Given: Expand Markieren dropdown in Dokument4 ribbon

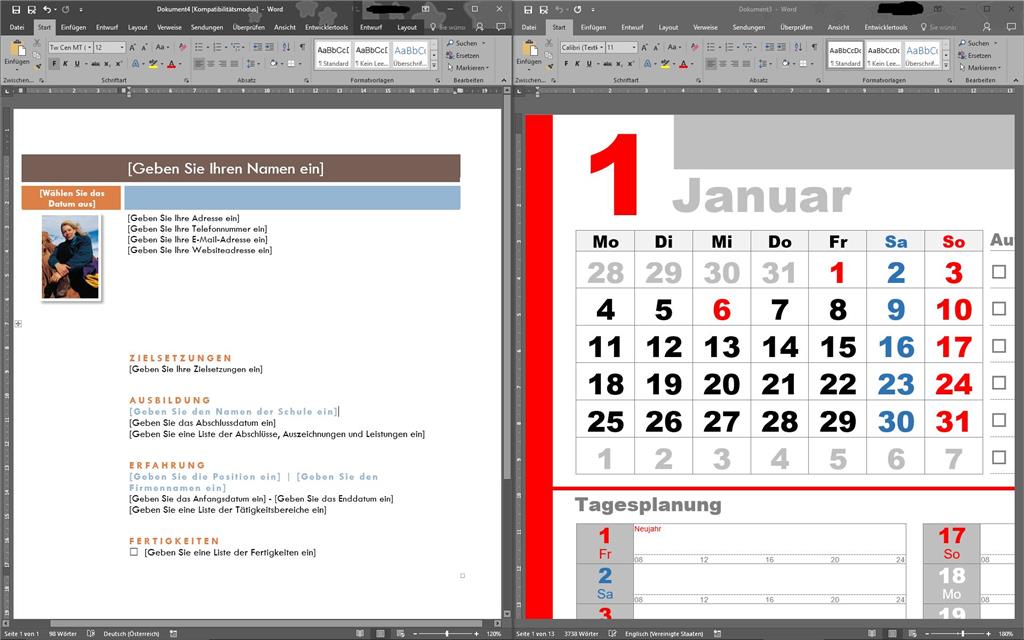Looking at the screenshot, I should (487, 68).
